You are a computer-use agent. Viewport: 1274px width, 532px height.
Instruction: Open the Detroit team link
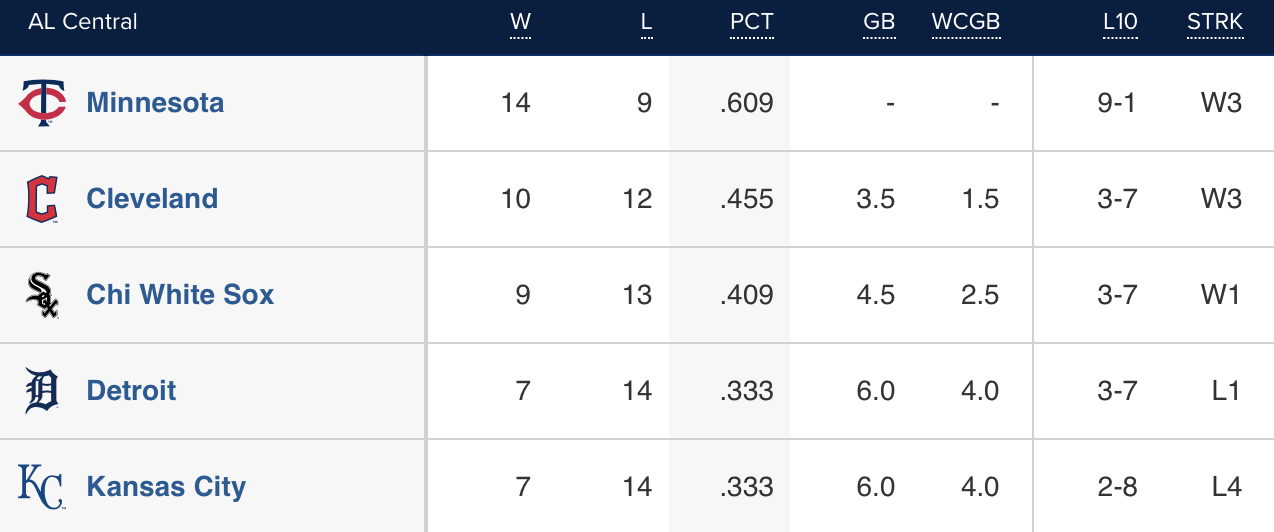click(x=131, y=391)
